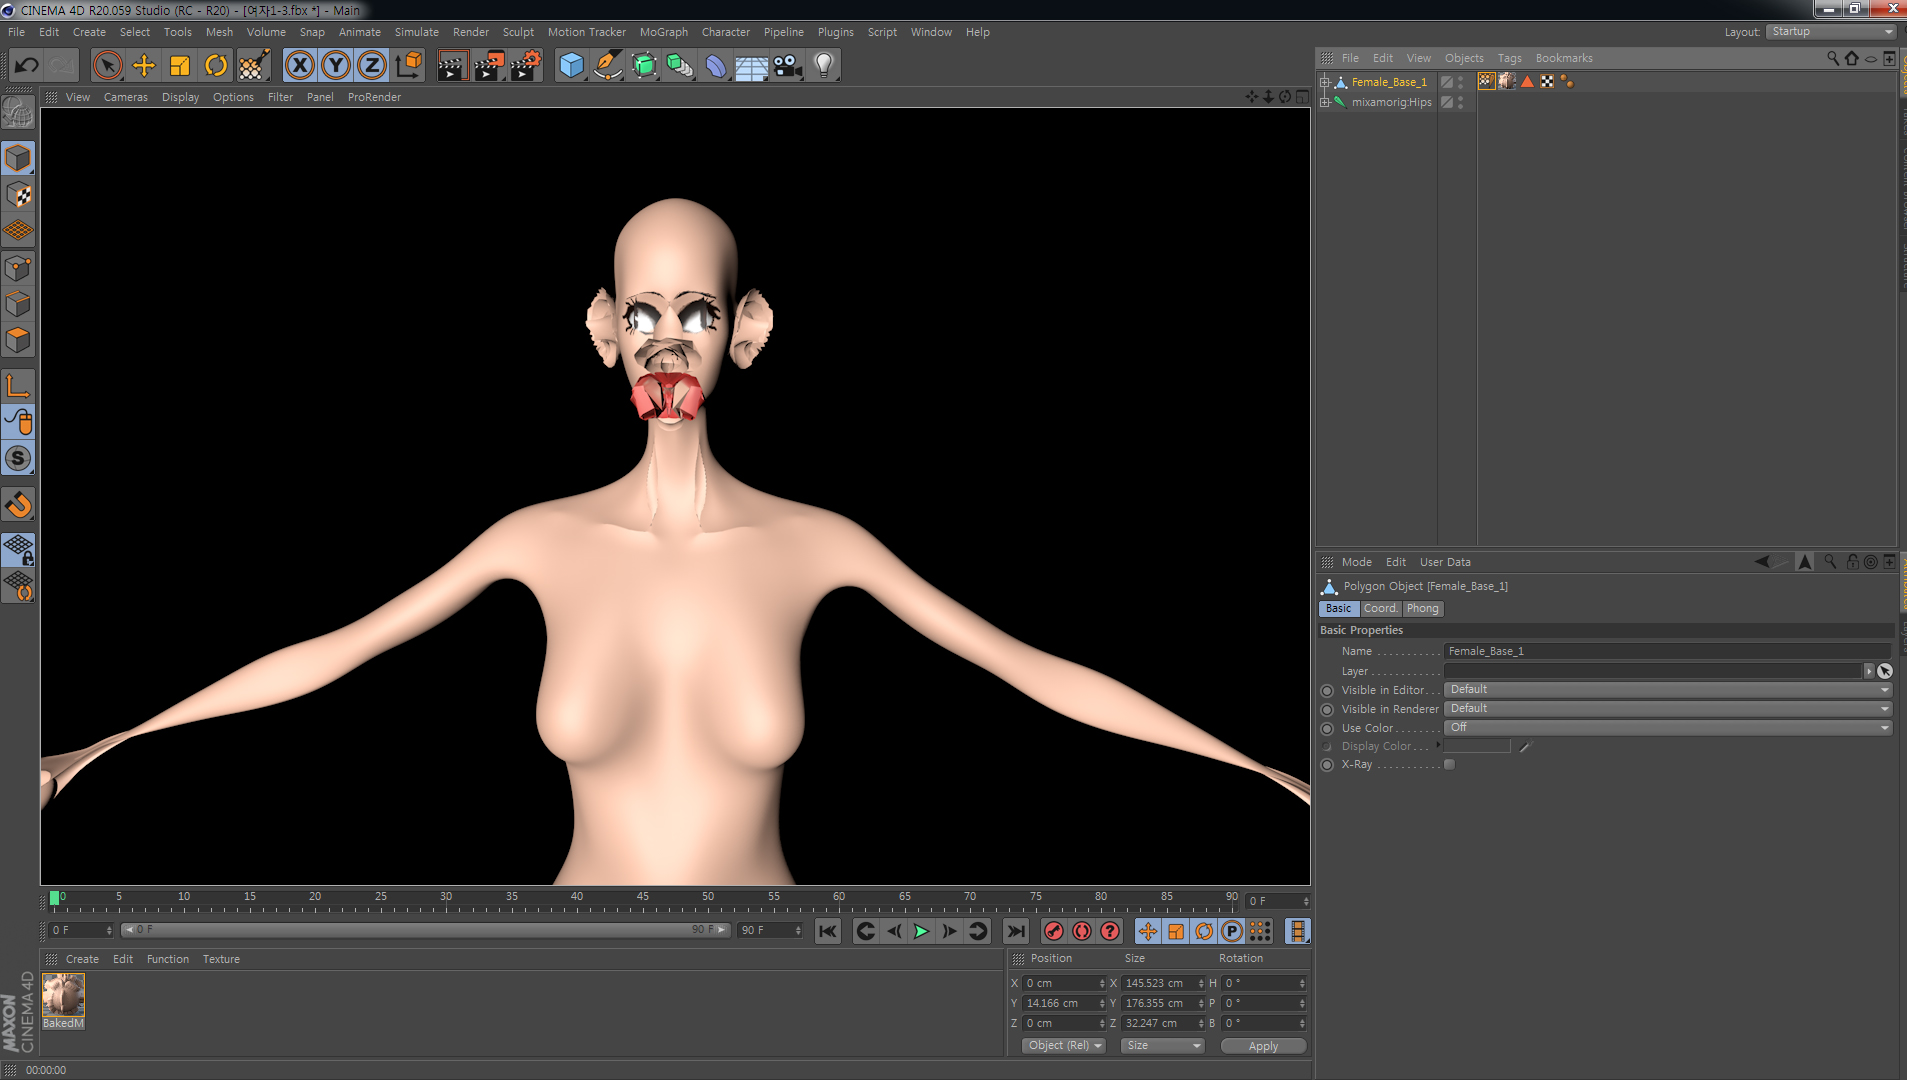Switch to Model mode
The width and height of the screenshot is (1907, 1080).
tap(18, 158)
